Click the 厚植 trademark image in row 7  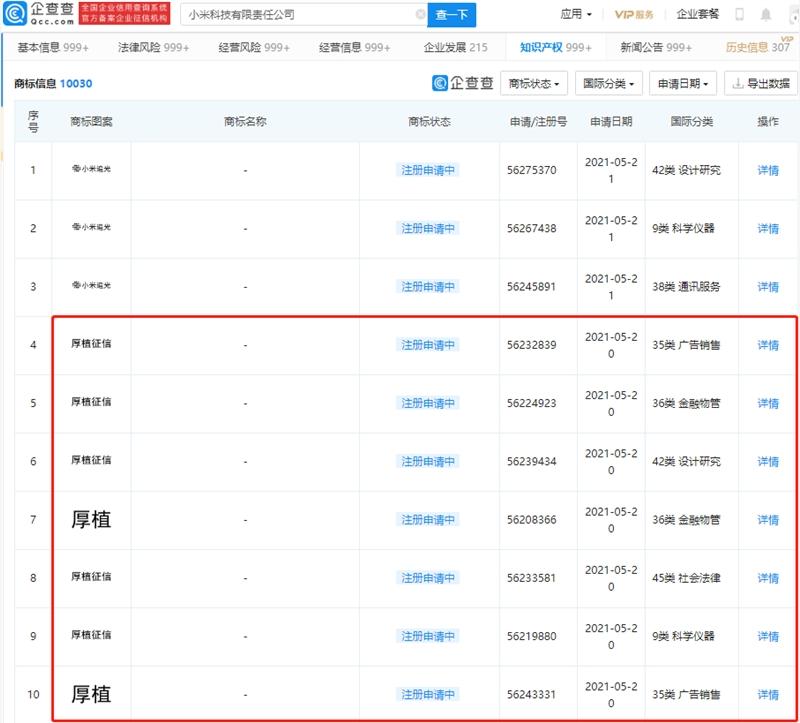[x=91, y=519]
